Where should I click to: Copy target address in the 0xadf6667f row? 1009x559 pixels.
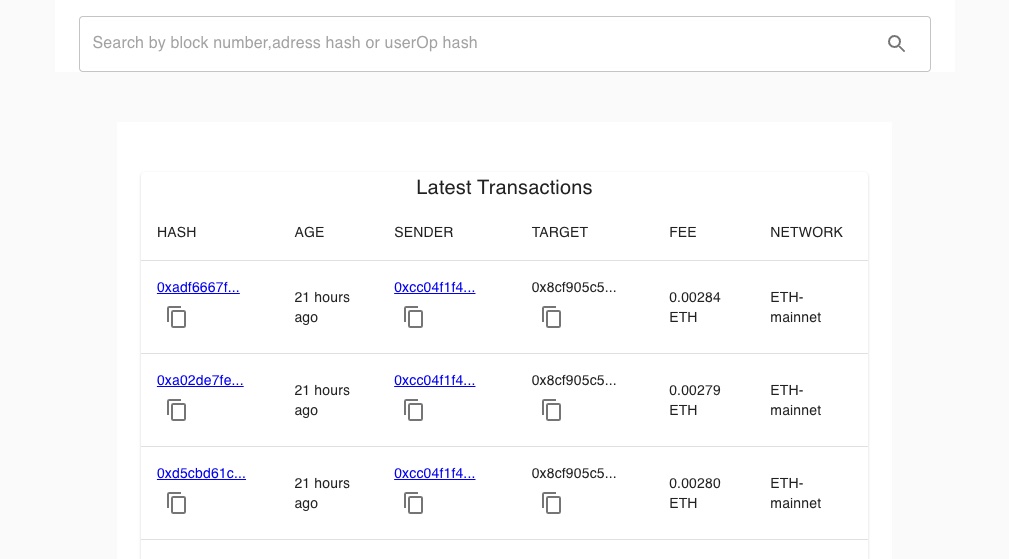(552, 318)
